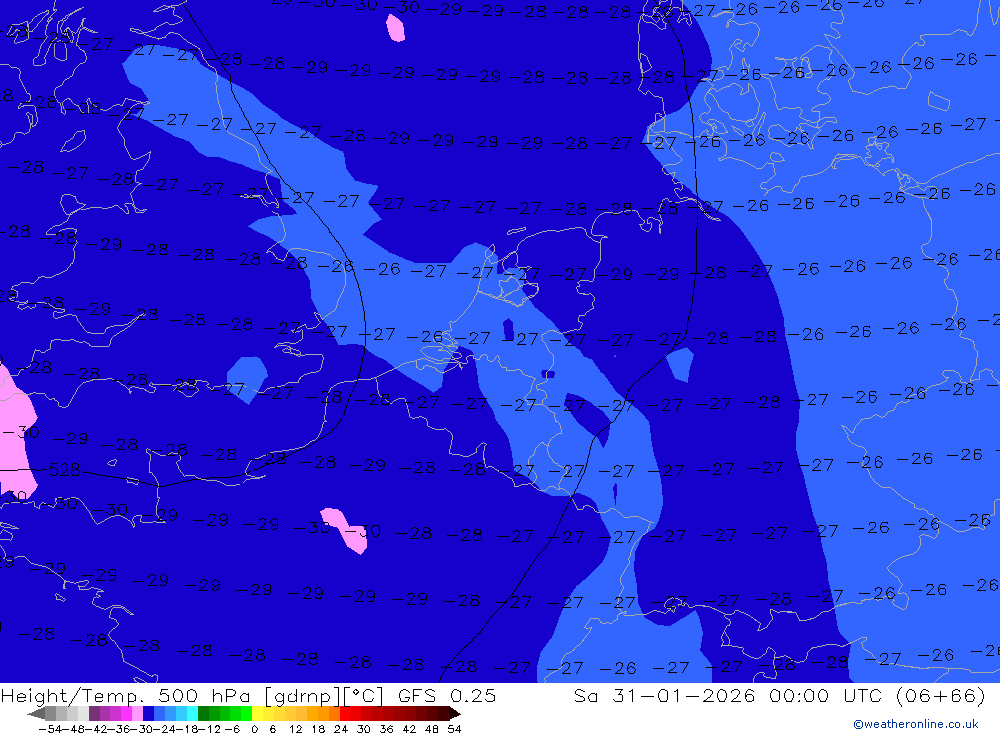The width and height of the screenshot is (1000, 733).
Task: Click the bright green swatch in the legend bar
Action: click(246, 714)
